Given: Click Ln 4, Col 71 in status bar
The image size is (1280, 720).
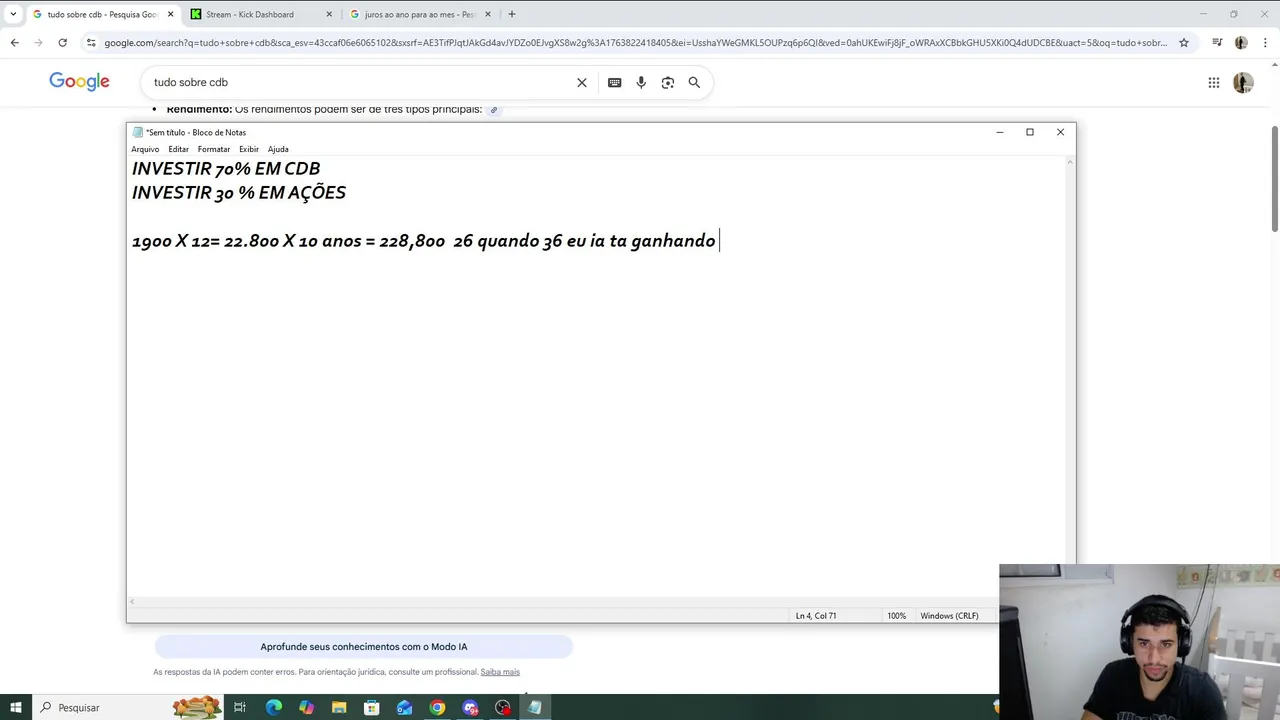Looking at the screenshot, I should click(816, 616).
